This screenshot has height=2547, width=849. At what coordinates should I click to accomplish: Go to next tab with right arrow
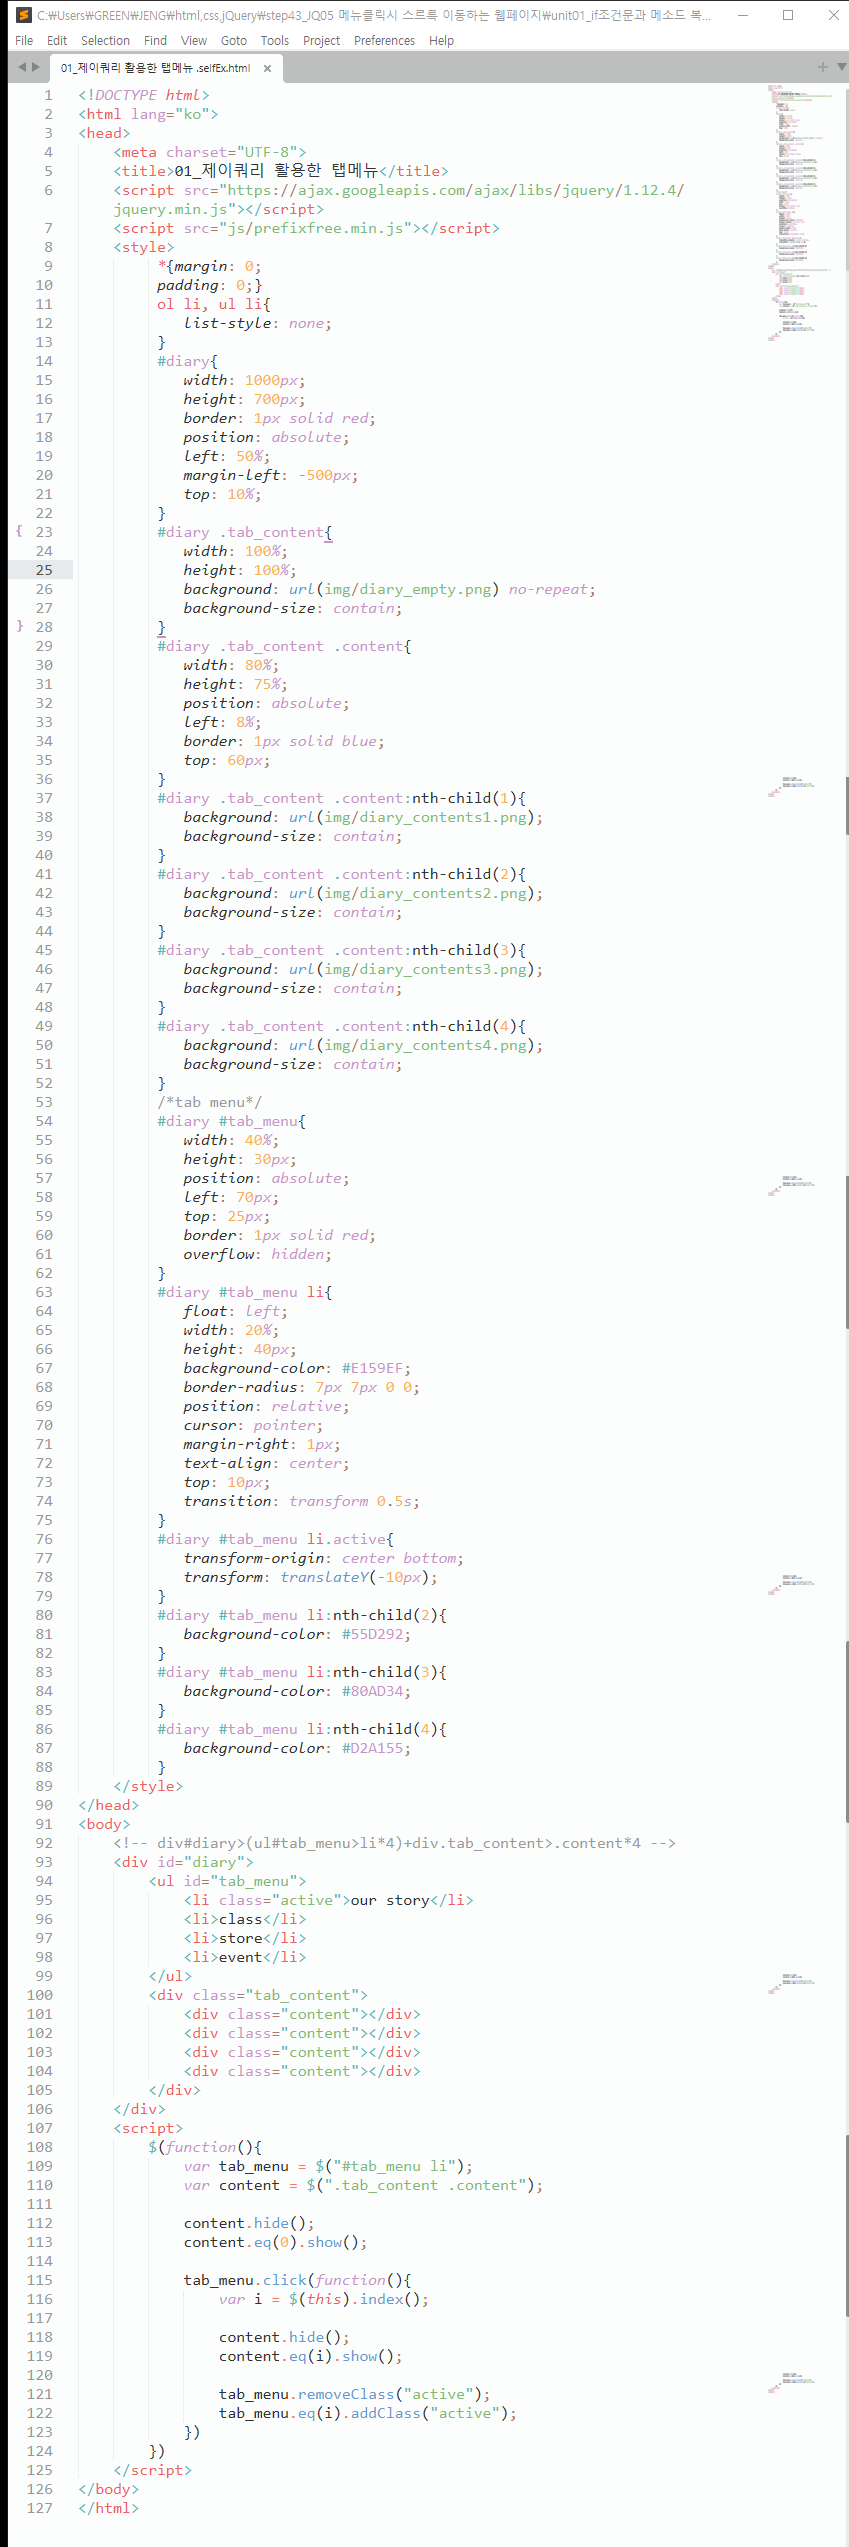point(36,67)
